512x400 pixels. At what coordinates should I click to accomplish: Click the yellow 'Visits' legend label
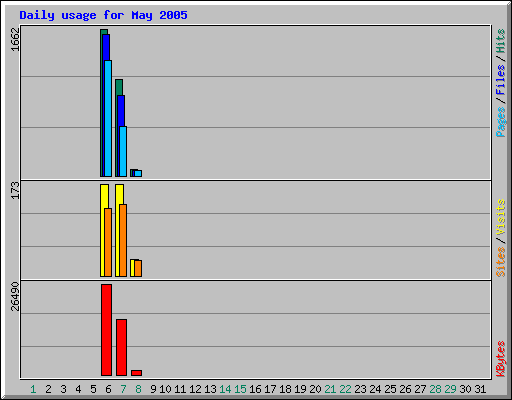click(x=501, y=218)
